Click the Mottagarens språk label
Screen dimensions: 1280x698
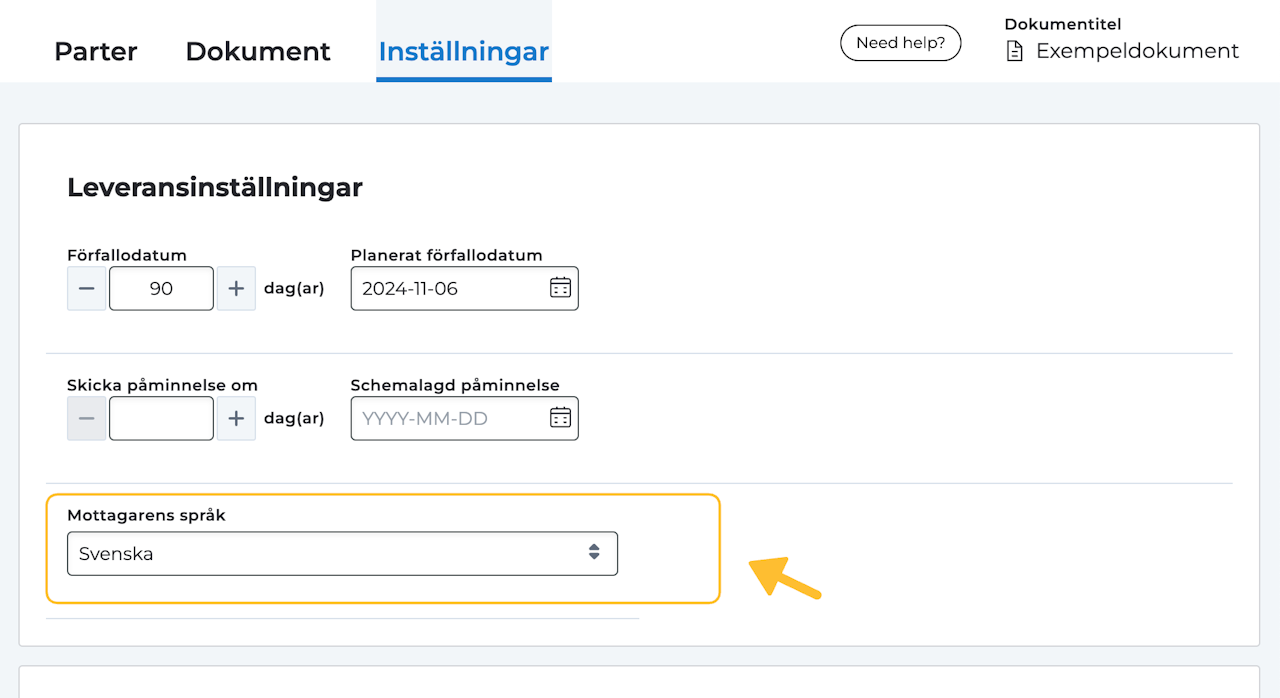[x=146, y=516]
